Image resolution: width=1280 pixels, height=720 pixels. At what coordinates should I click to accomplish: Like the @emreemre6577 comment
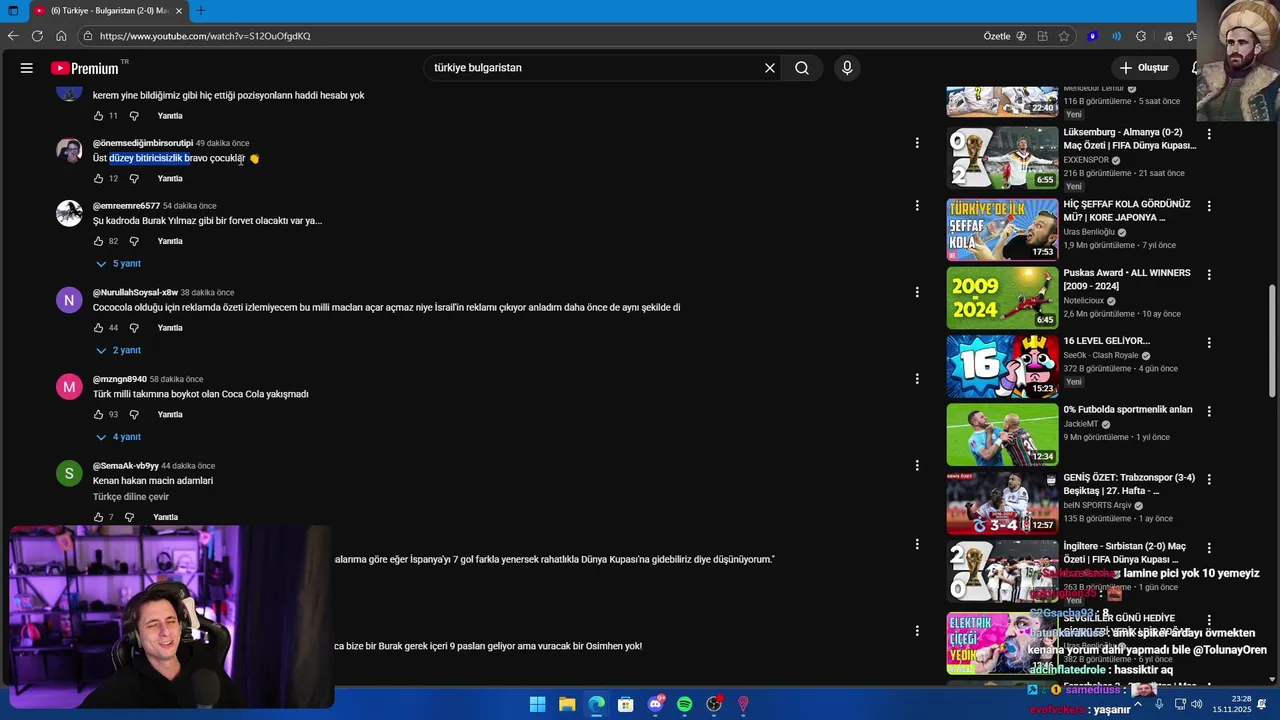click(x=98, y=241)
